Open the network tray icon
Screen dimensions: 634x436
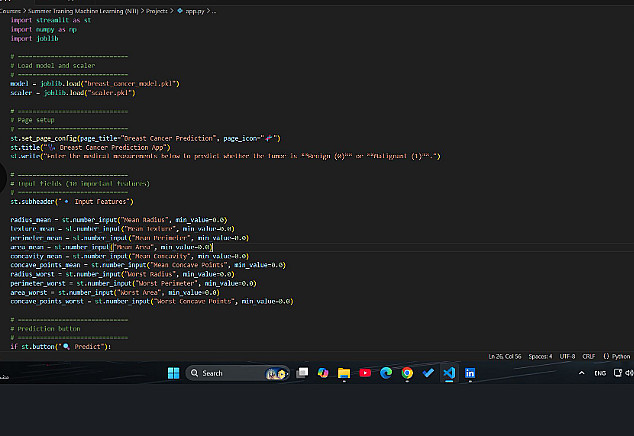coord(617,373)
